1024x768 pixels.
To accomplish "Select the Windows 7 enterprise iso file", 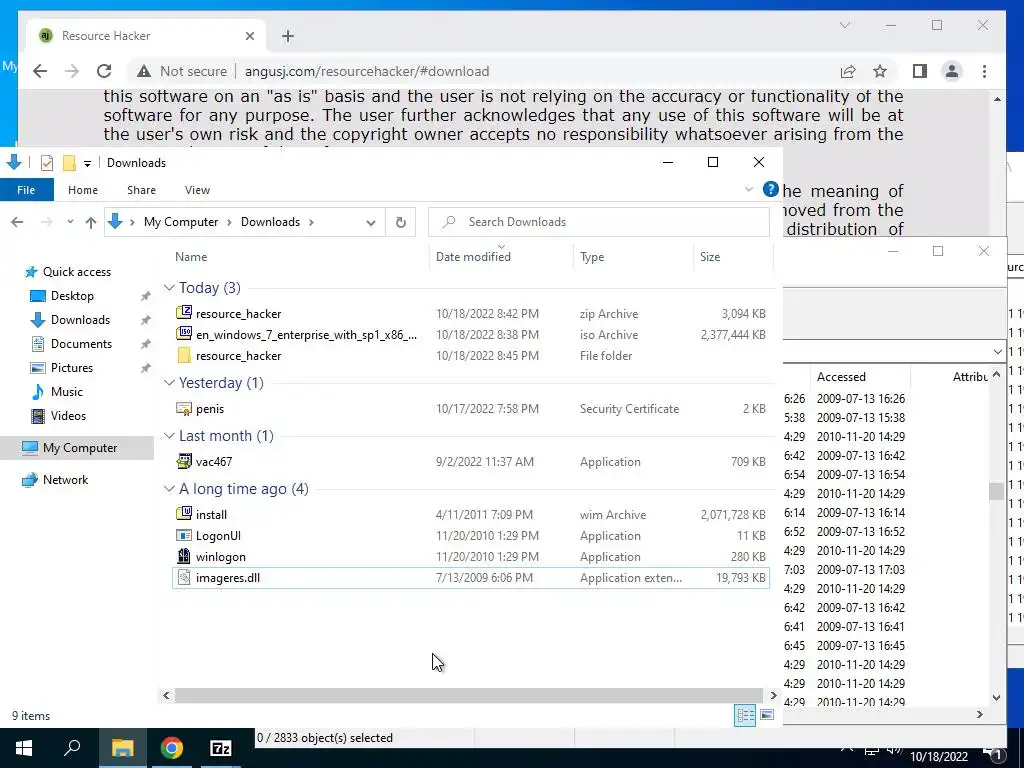I will point(470,334).
